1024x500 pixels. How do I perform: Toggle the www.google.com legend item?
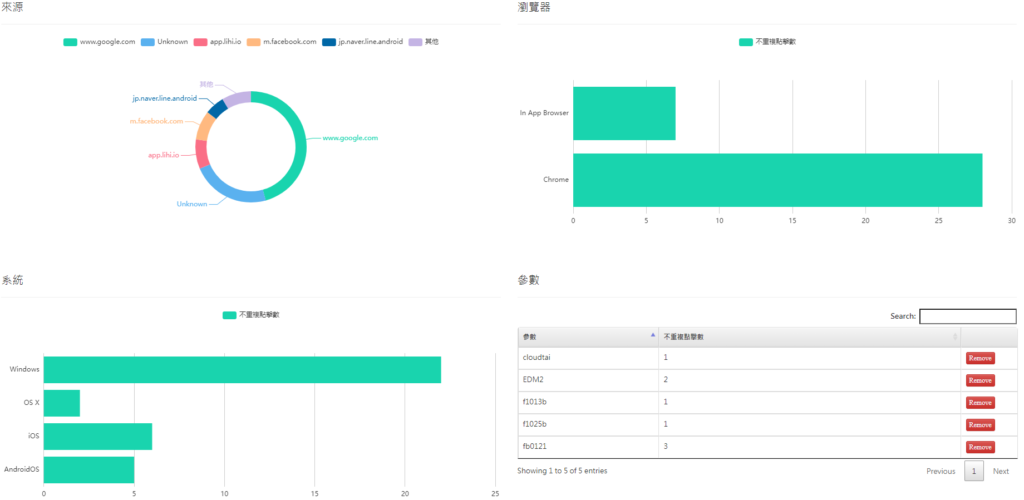(x=99, y=42)
